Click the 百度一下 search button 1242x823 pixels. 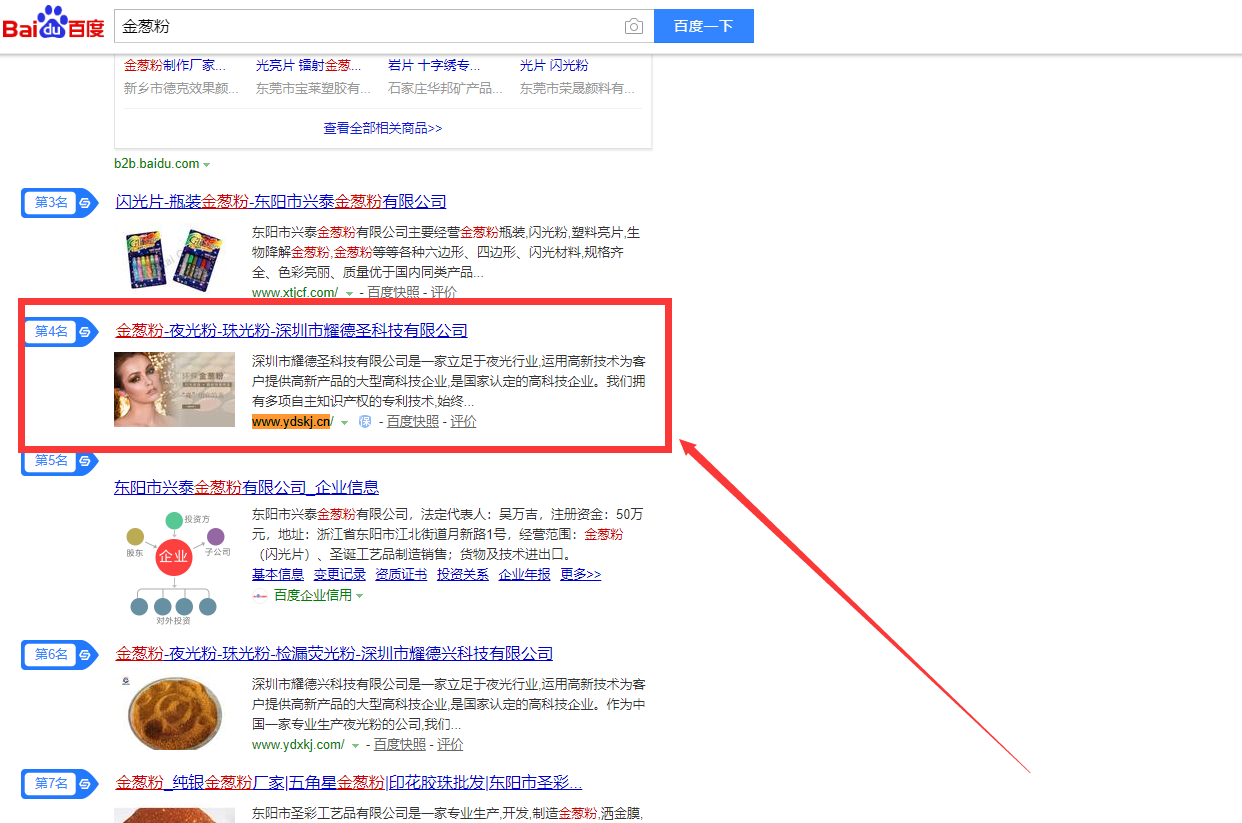point(703,26)
